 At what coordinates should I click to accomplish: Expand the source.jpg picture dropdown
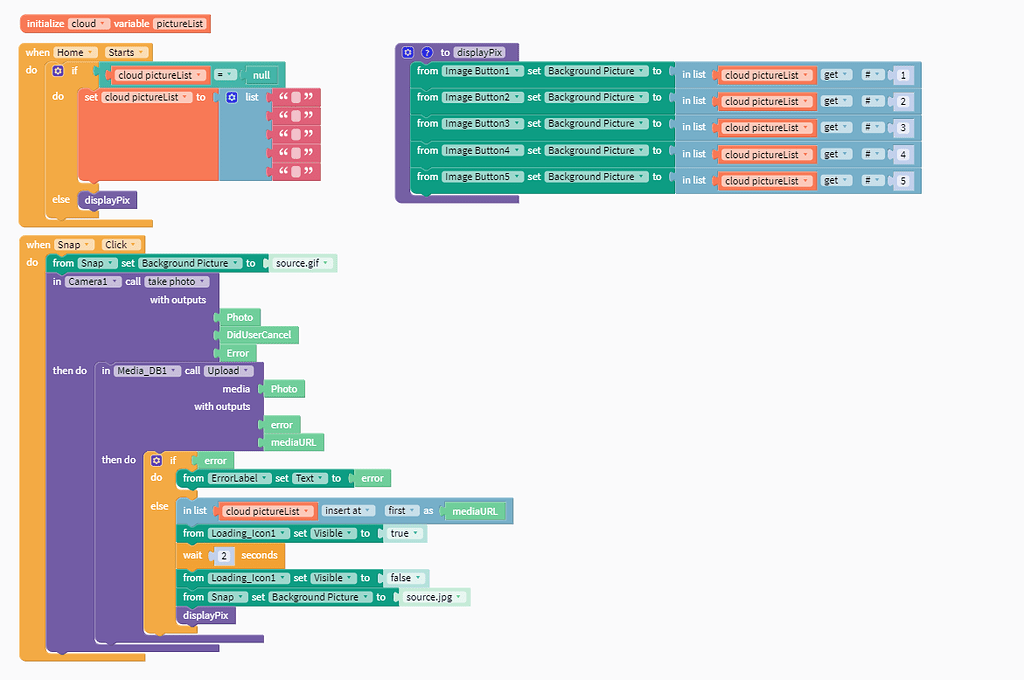click(x=434, y=597)
